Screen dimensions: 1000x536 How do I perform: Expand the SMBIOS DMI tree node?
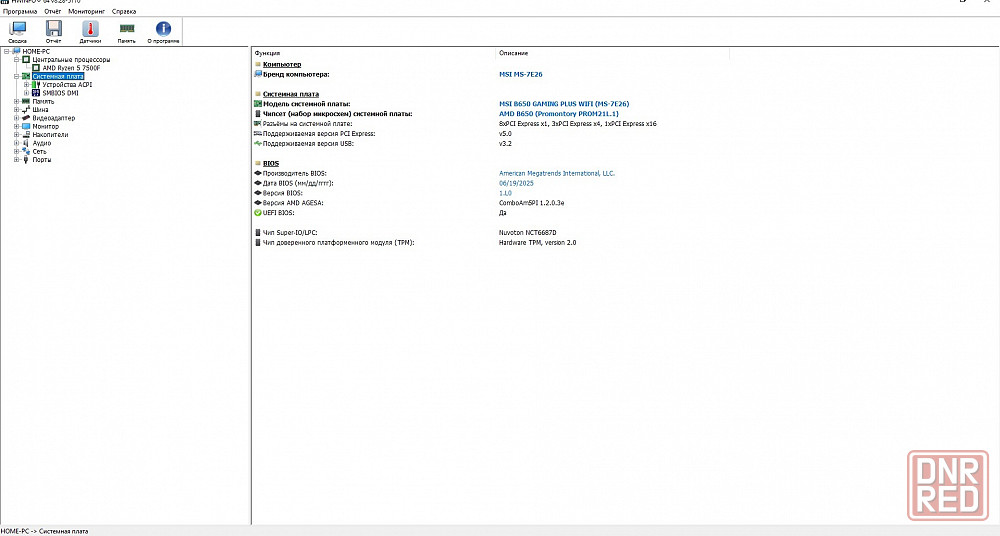tap(27, 93)
